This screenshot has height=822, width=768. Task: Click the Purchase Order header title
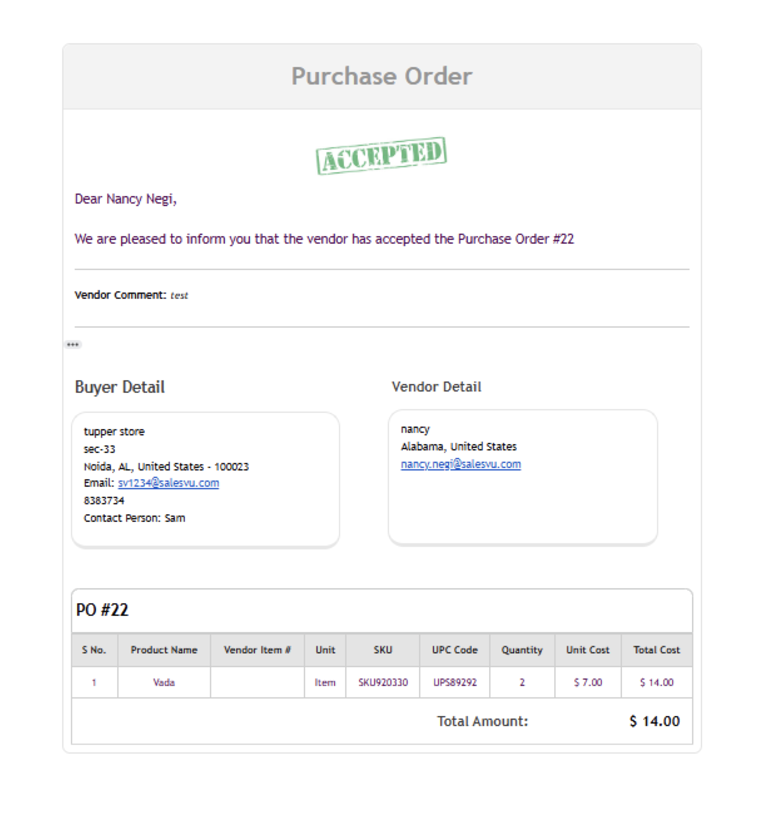[x=382, y=76]
